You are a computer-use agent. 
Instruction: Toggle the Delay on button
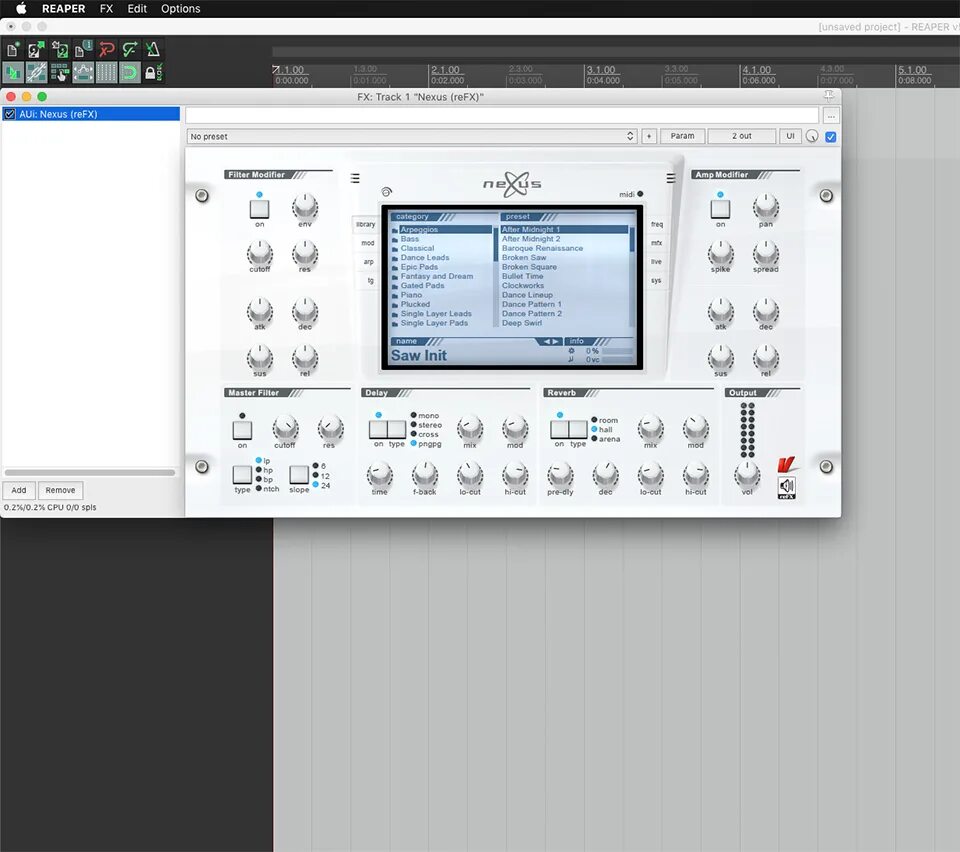pyautogui.click(x=378, y=429)
